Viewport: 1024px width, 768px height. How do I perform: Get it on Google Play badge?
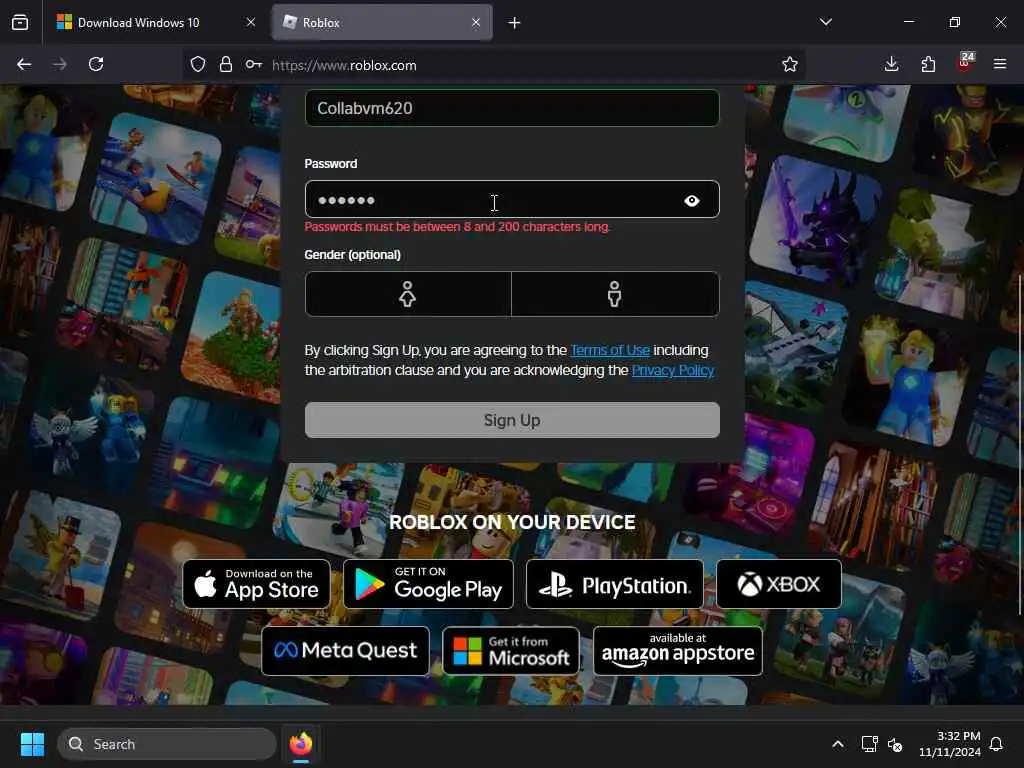tap(428, 584)
